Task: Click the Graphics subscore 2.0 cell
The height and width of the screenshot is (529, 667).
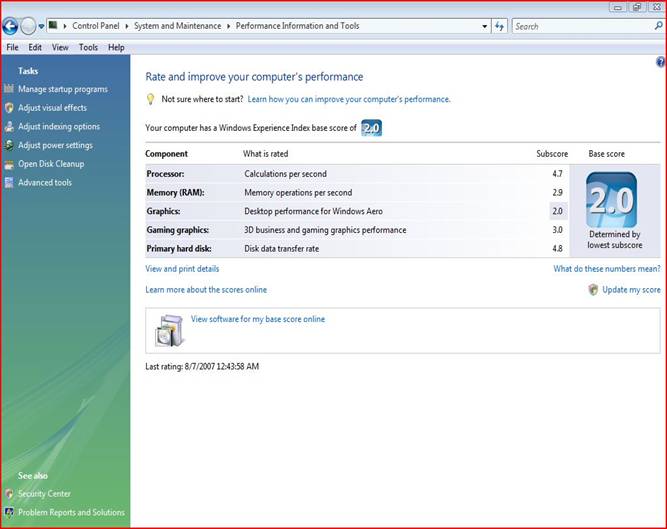Action: (558, 211)
